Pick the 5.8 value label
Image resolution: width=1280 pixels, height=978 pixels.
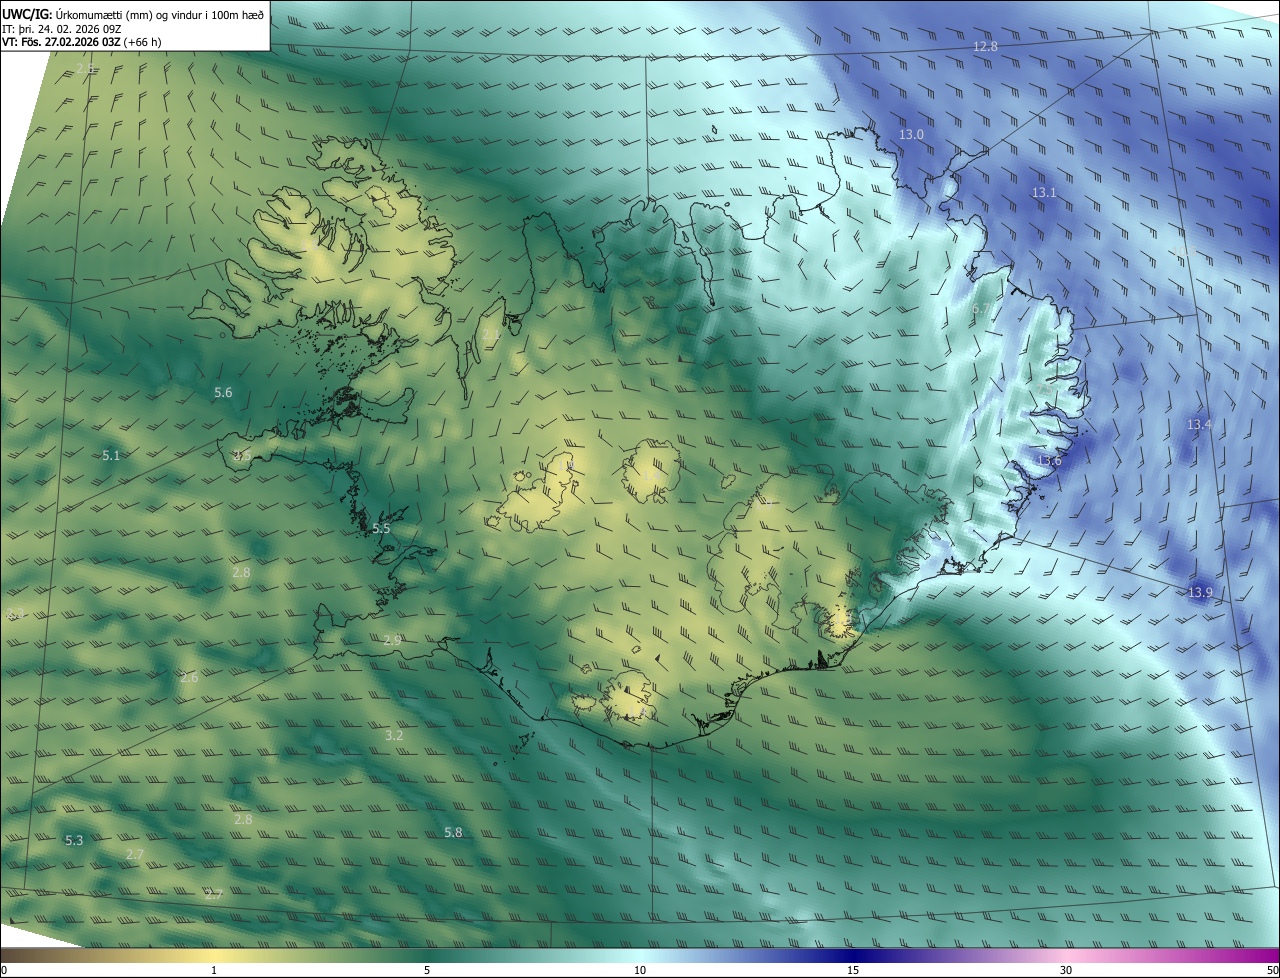tap(453, 833)
